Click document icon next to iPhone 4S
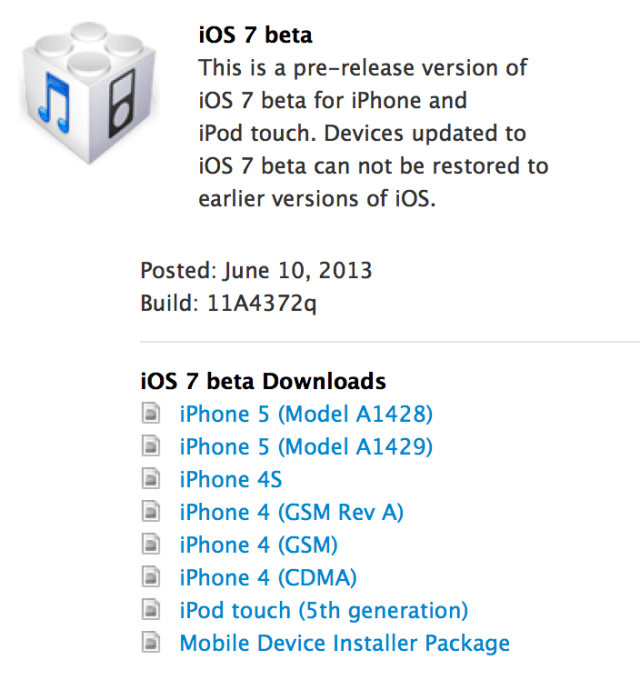 (x=151, y=480)
